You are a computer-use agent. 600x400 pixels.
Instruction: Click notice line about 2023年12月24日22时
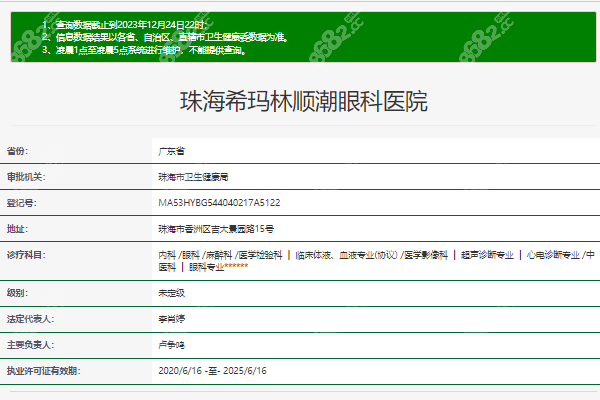[x=125, y=25]
